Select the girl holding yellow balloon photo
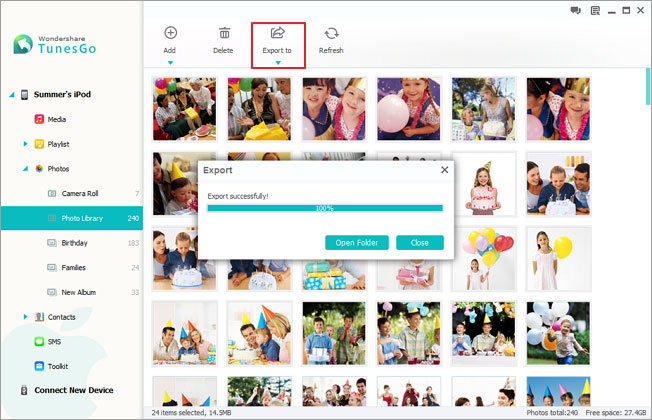Viewport: 652px width, 420px height. 558,259
